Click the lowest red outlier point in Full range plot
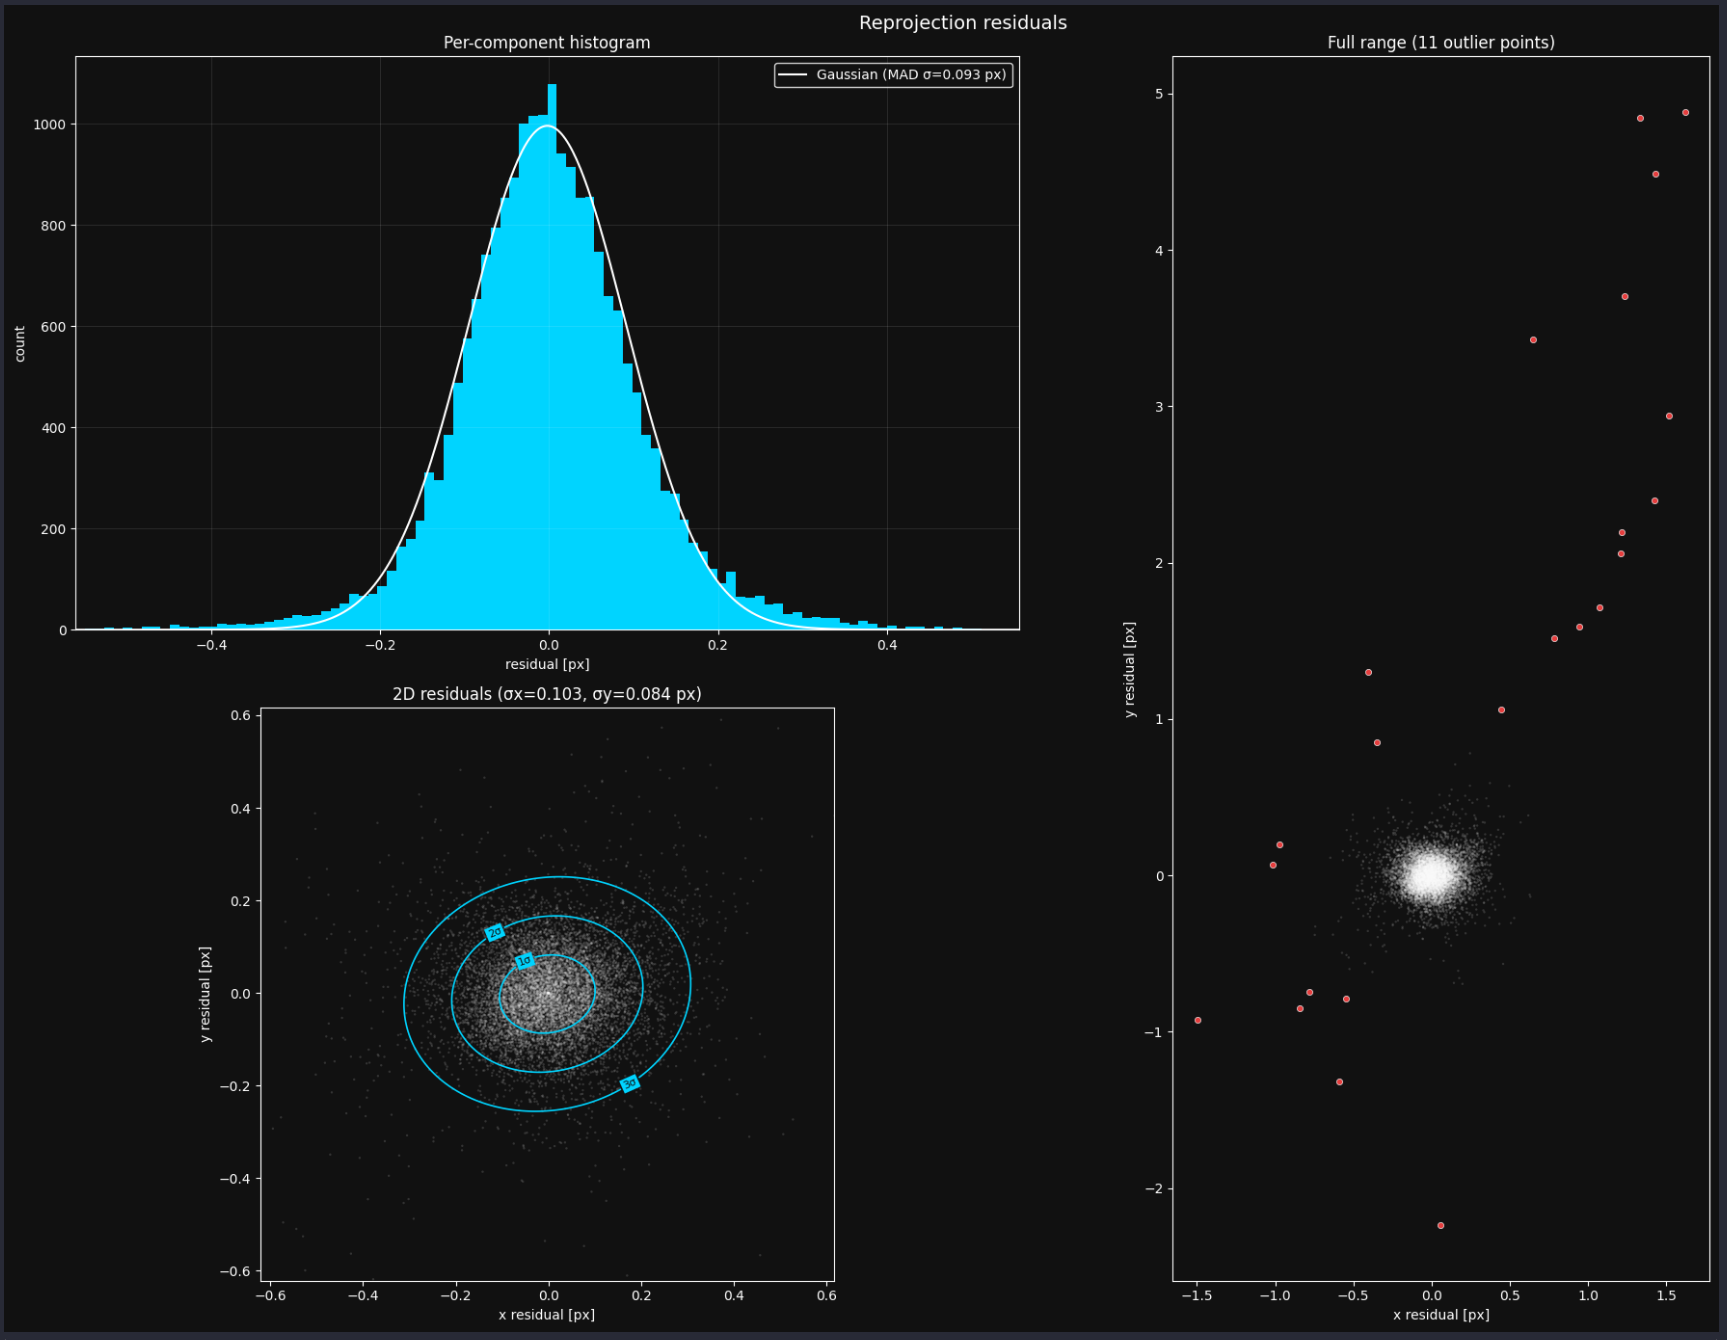This screenshot has width=1727, height=1340. point(1440,1226)
